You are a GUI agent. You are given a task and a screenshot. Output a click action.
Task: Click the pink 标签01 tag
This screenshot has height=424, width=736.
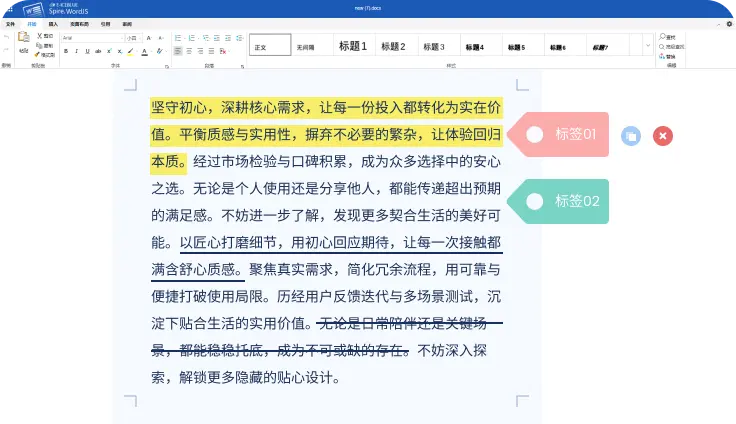tap(558, 134)
